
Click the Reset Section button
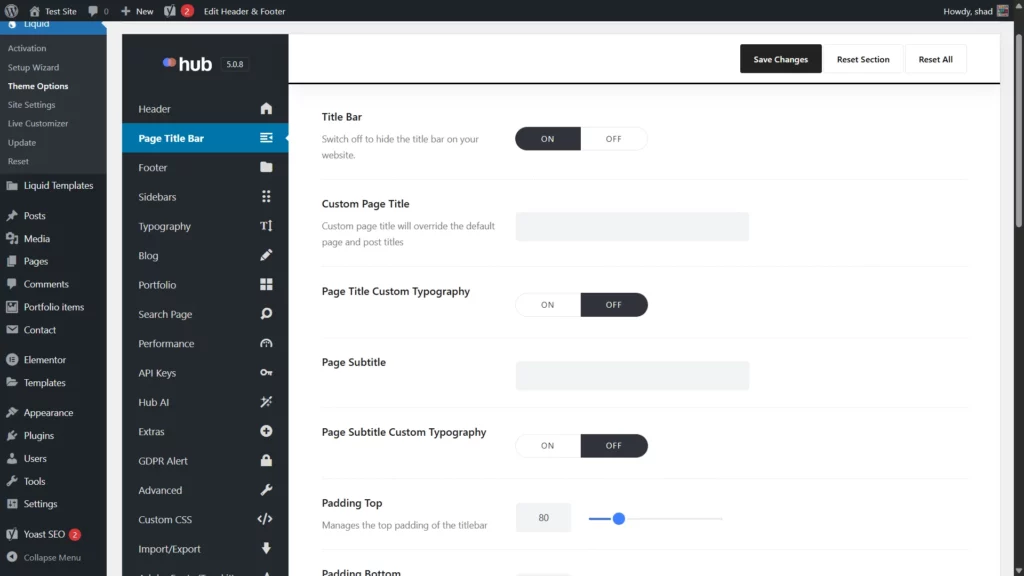(863, 59)
